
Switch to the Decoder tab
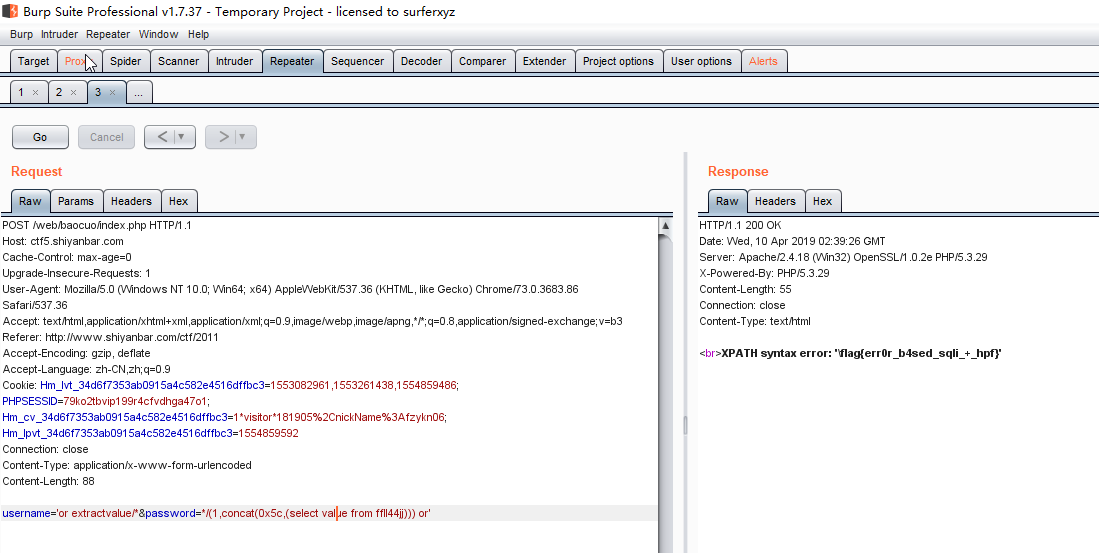pyautogui.click(x=421, y=61)
